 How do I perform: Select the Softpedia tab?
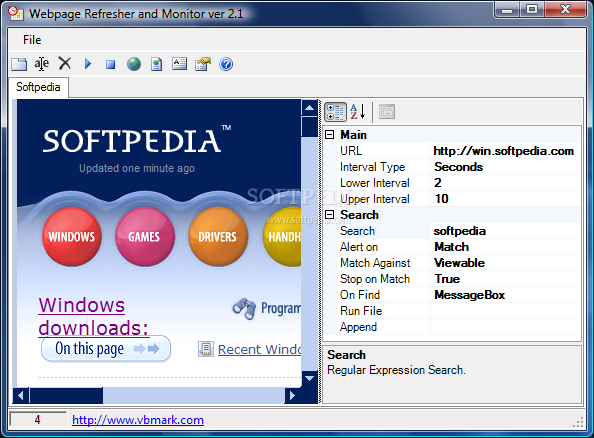pyautogui.click(x=38, y=87)
